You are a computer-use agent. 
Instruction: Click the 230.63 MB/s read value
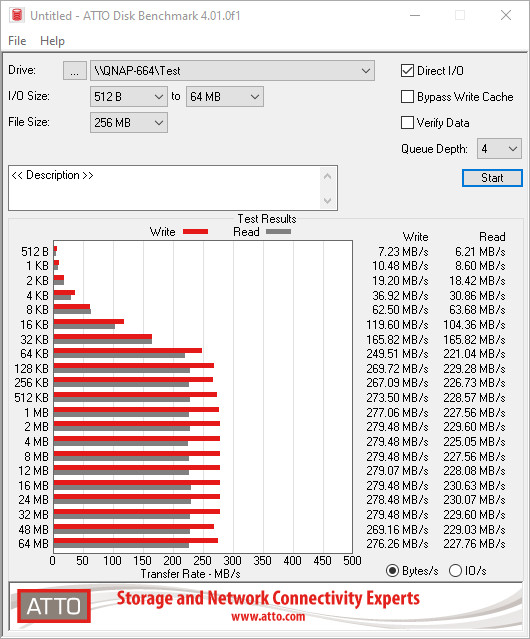coord(474,485)
